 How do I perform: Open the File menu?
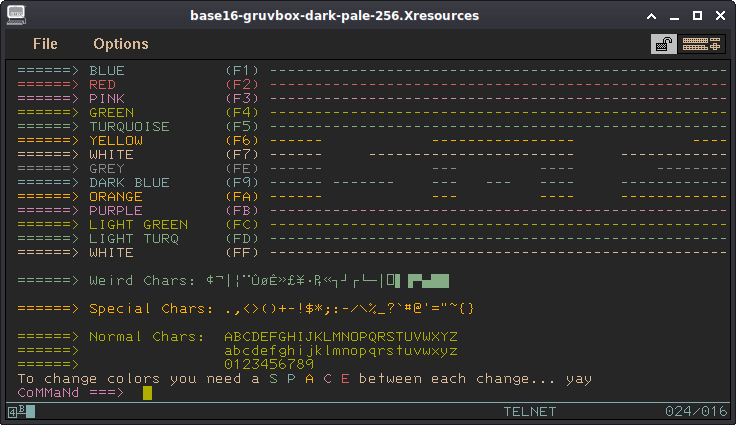pos(45,44)
